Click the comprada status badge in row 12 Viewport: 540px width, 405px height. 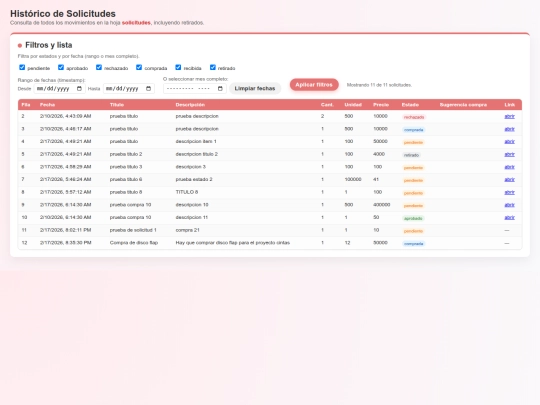tap(414, 243)
